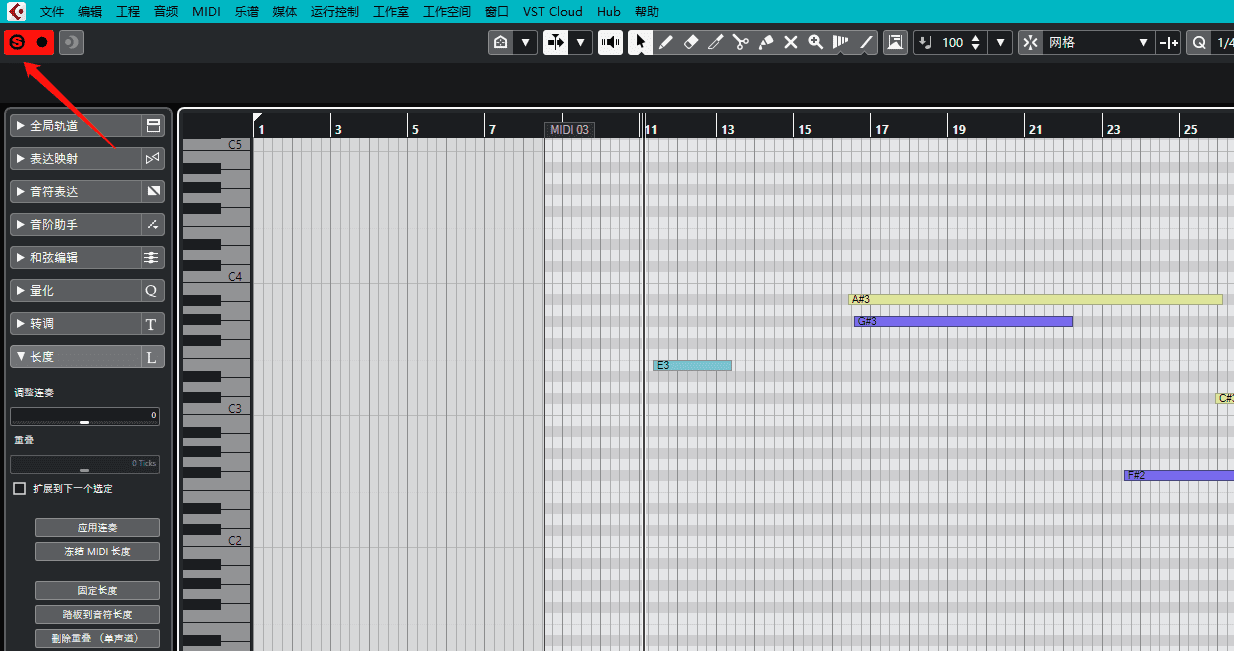Select the Mute X tool
Screen dimensions: 1234x651
pos(790,42)
